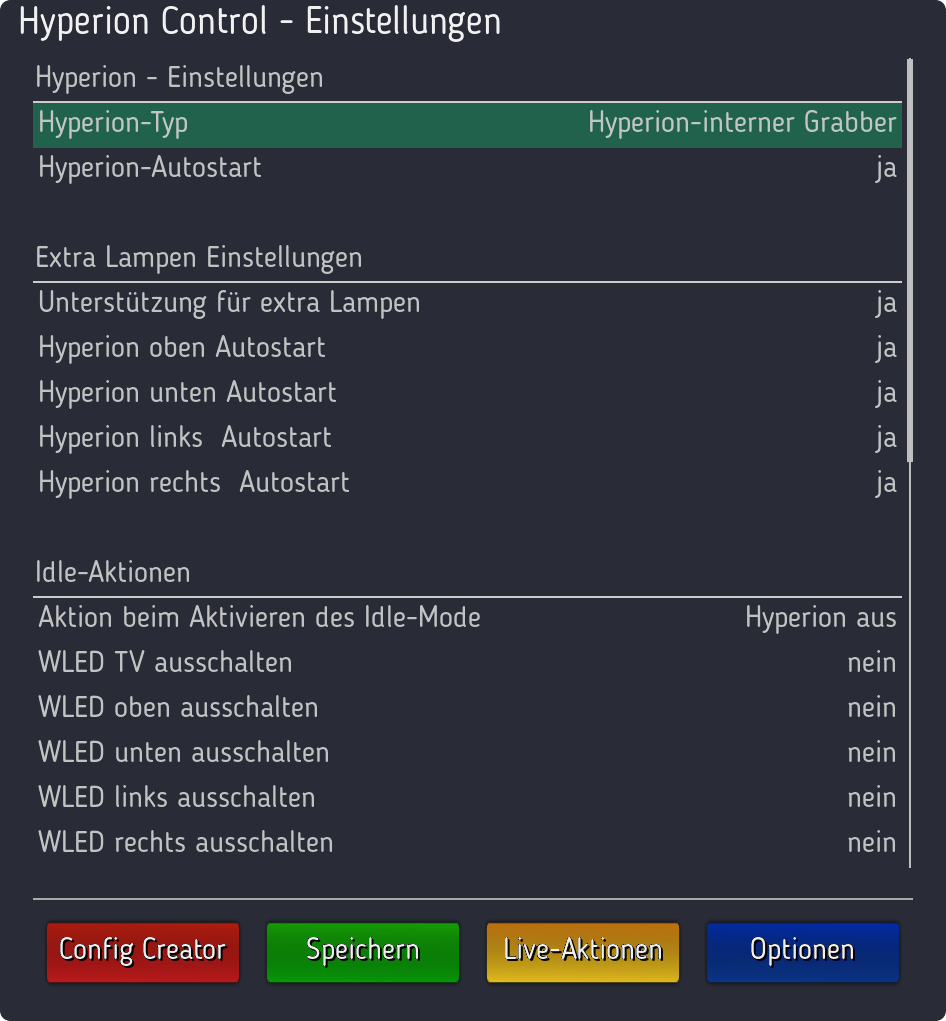The height and width of the screenshot is (1021, 946).
Task: Click the green Speichern button
Action: [x=363, y=952]
